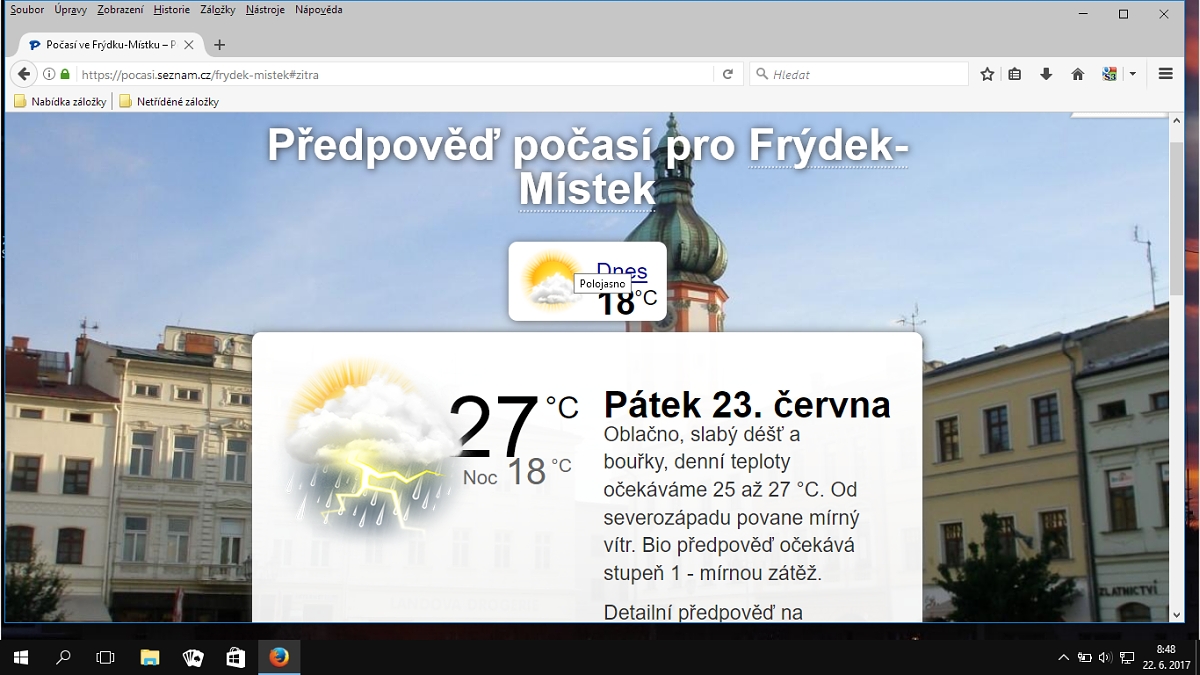Viewport: 1200px width, 675px height.
Task: Open the bookmarks list icon
Action: tap(1015, 74)
